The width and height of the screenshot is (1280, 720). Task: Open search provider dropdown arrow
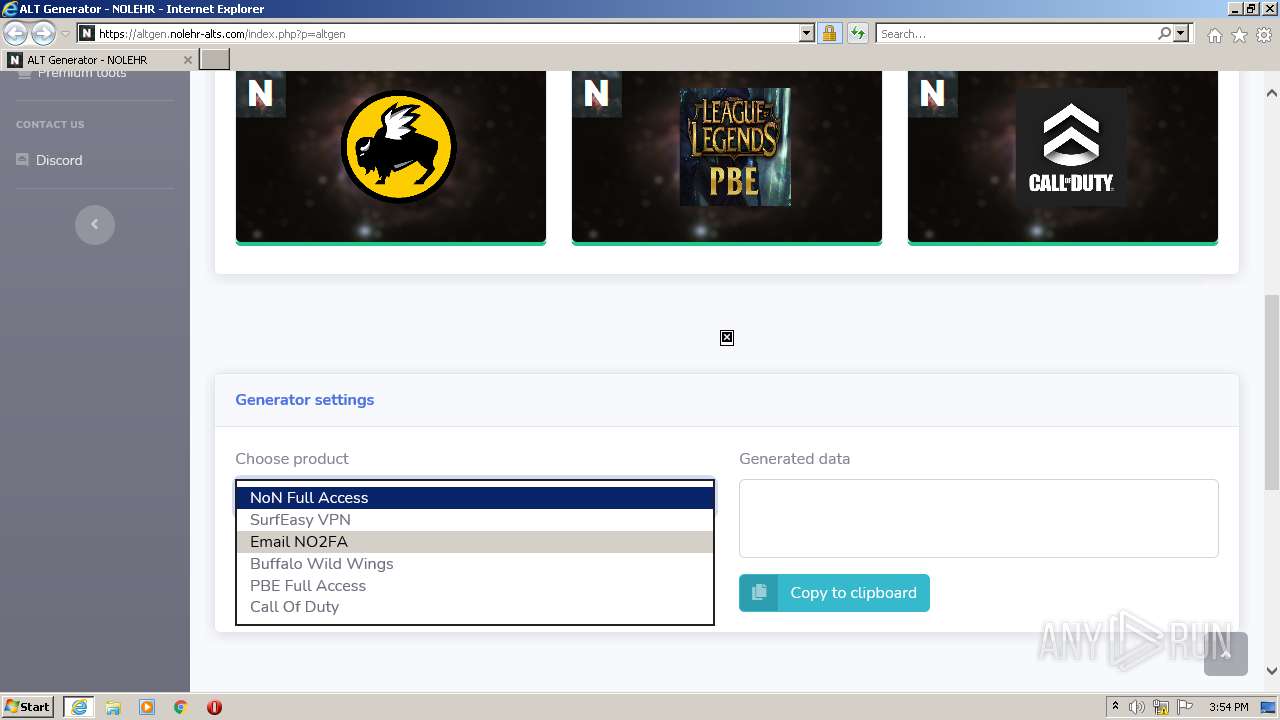pos(1181,33)
